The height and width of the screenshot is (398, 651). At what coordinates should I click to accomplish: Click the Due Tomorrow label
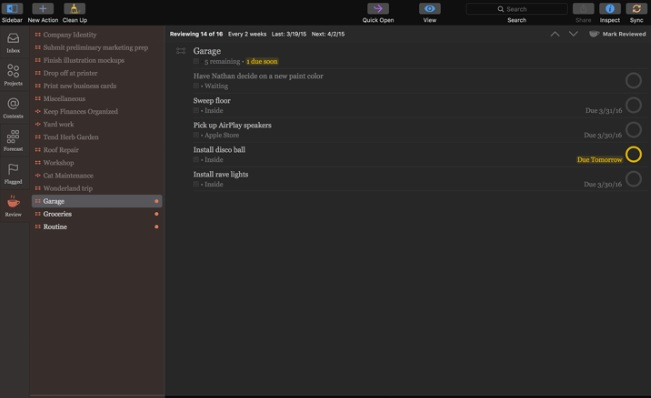coord(600,160)
